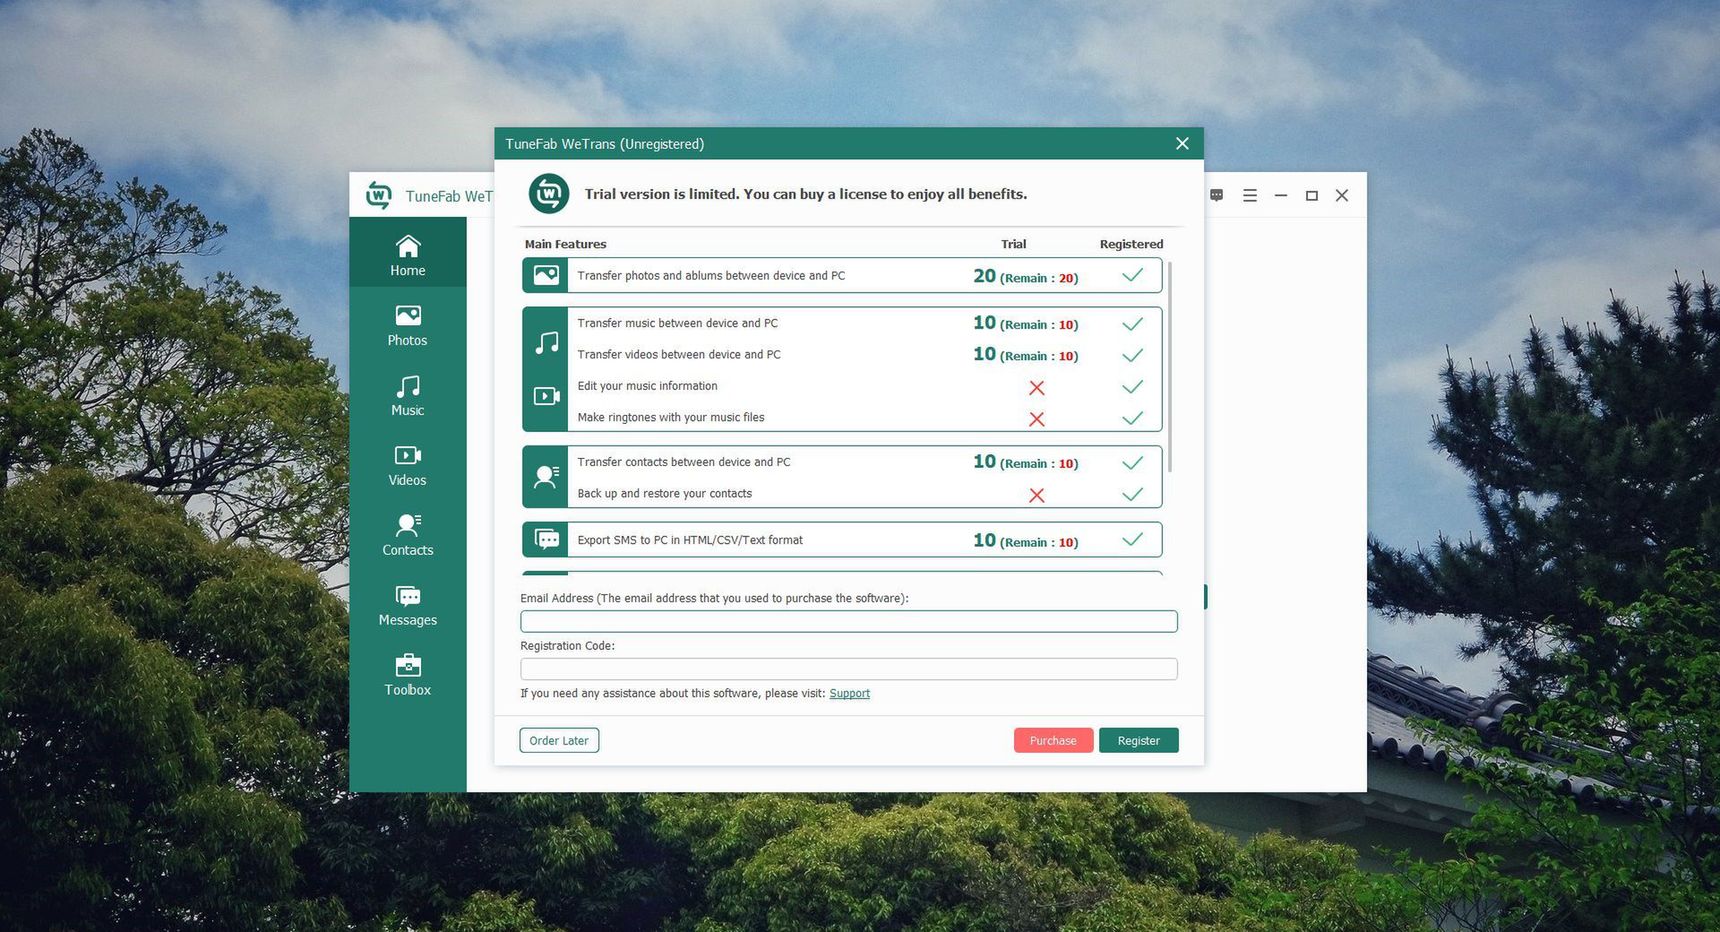Click the Order Later button

559,740
